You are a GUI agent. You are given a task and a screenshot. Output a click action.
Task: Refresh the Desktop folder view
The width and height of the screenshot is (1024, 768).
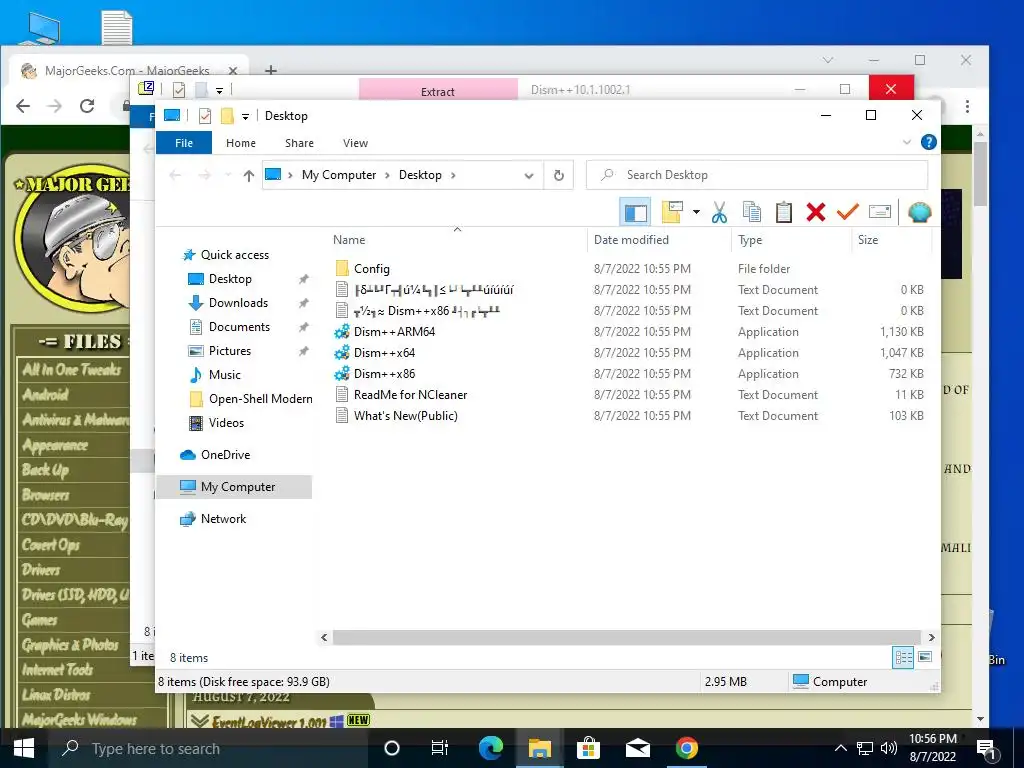558,175
